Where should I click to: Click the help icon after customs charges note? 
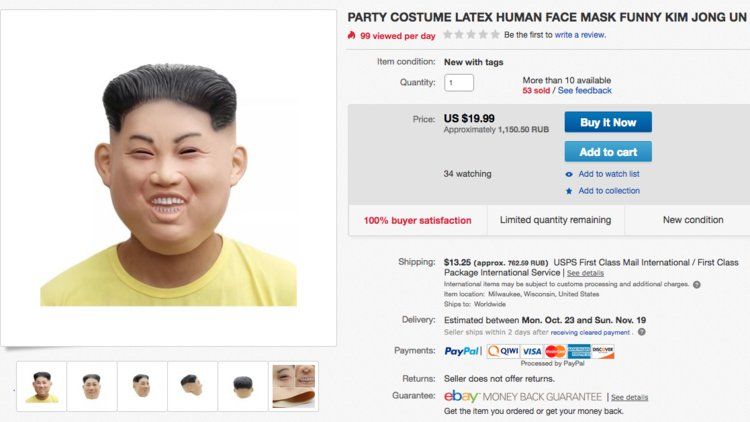pyautogui.click(x=696, y=284)
